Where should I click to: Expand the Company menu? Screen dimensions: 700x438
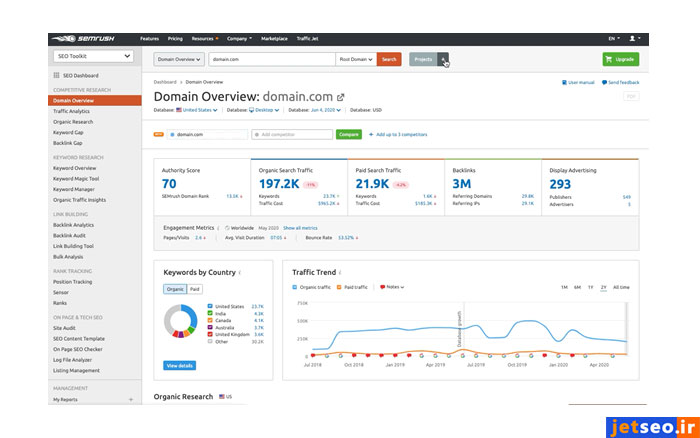239,39
